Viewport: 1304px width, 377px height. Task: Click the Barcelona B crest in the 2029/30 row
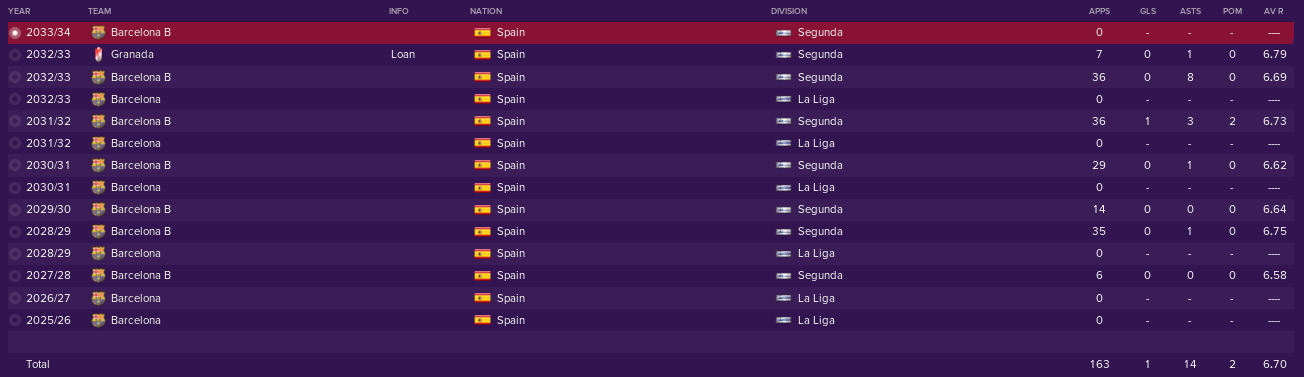[x=97, y=209]
